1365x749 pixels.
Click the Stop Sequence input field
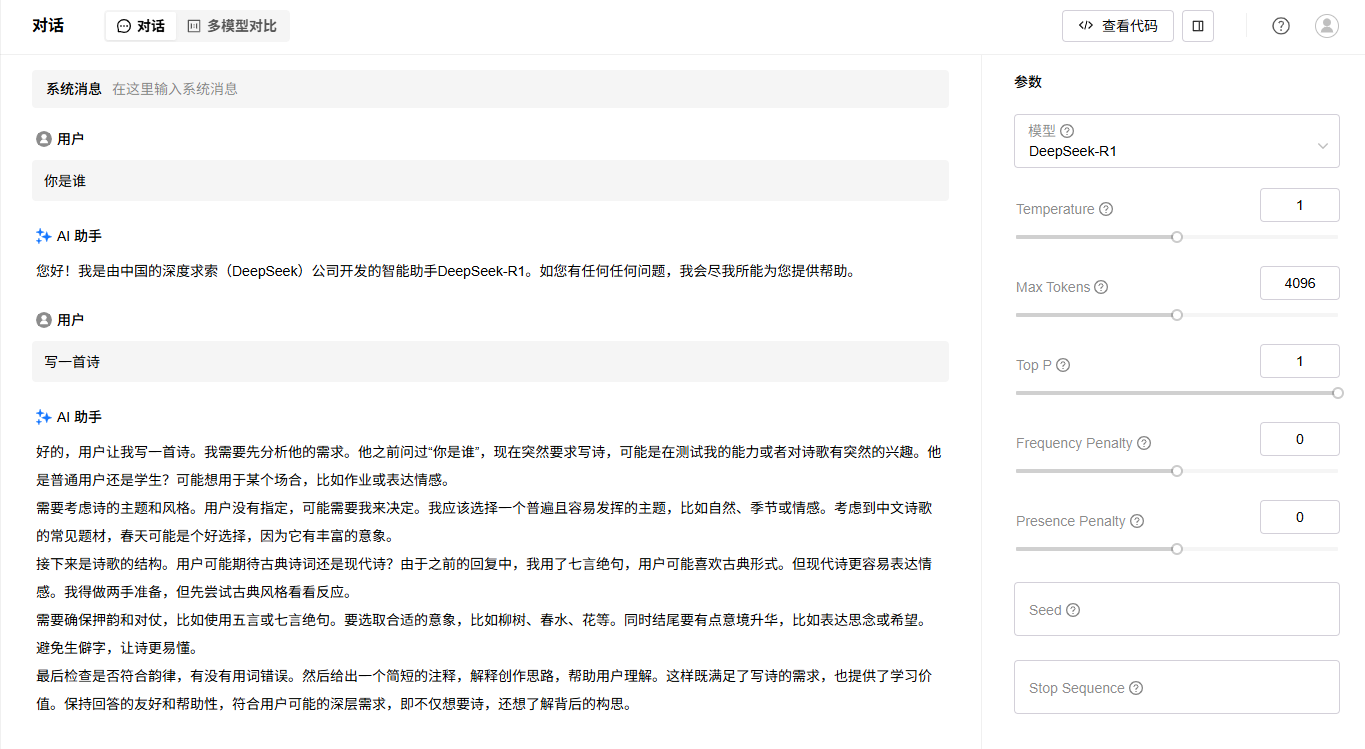point(1176,687)
